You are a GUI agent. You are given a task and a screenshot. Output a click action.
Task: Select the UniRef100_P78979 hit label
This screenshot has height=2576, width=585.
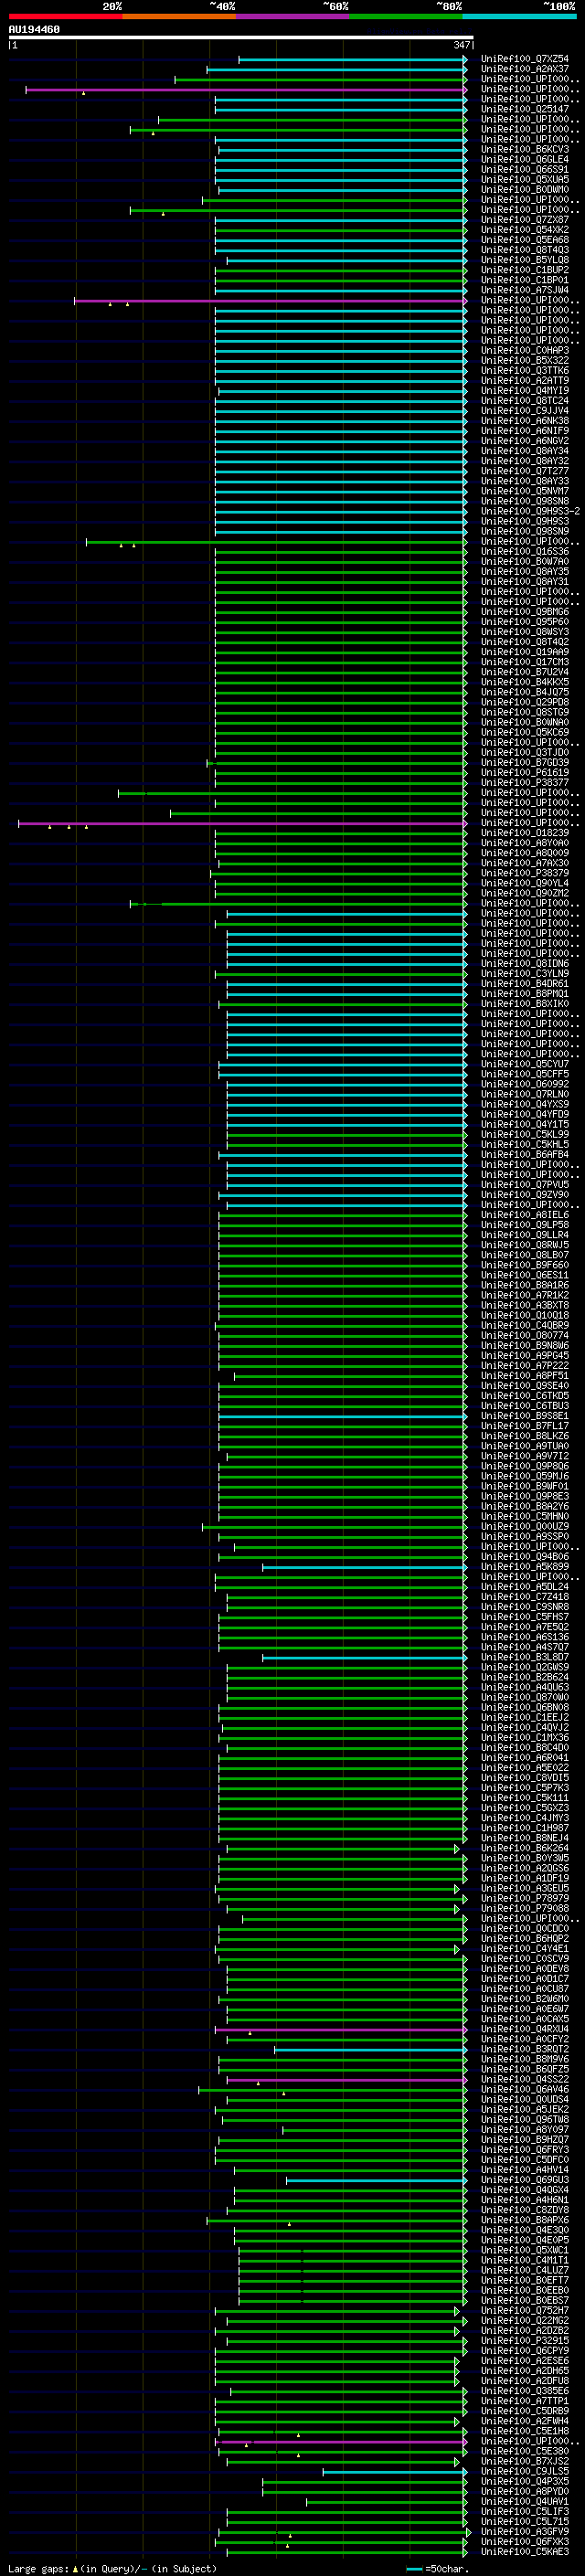point(524,1898)
